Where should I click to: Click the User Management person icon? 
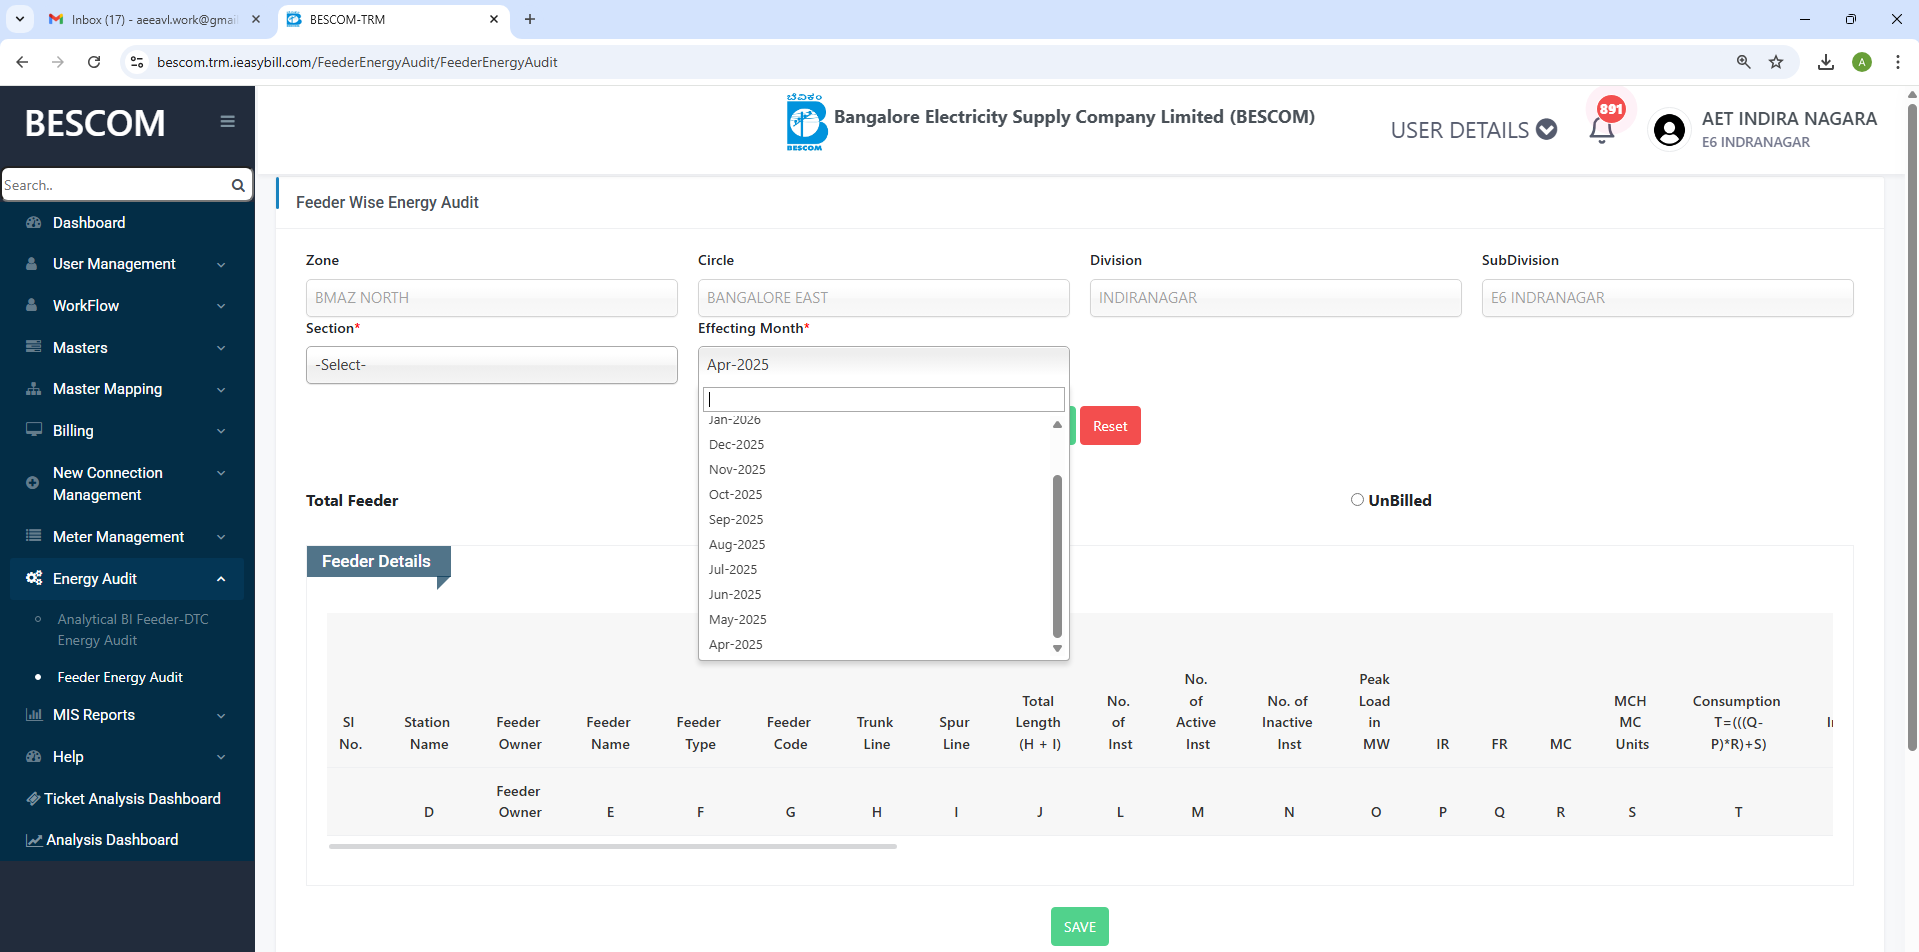pyautogui.click(x=33, y=263)
